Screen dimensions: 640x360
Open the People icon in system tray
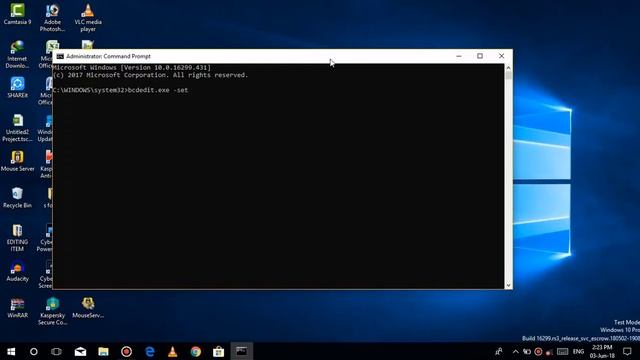(x=499, y=351)
